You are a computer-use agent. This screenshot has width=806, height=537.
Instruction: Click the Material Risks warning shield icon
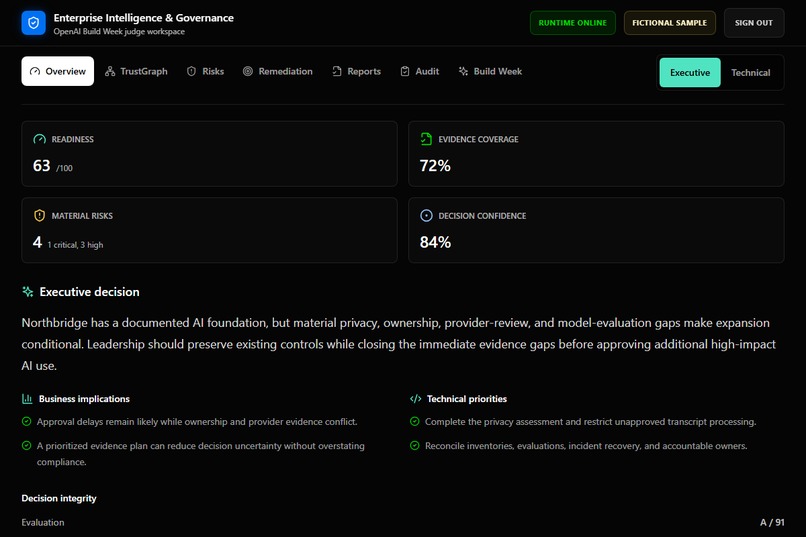tap(40, 216)
